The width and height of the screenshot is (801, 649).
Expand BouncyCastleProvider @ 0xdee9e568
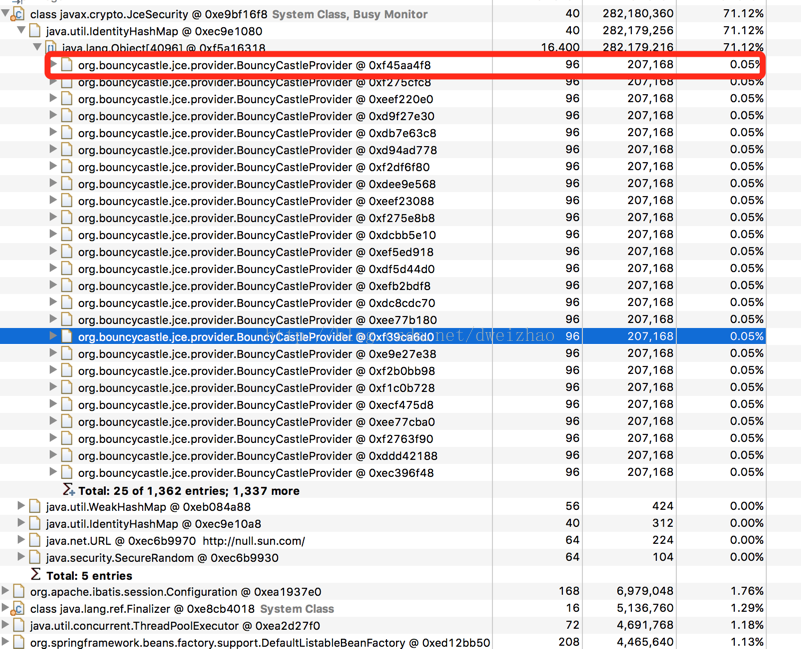(x=53, y=183)
